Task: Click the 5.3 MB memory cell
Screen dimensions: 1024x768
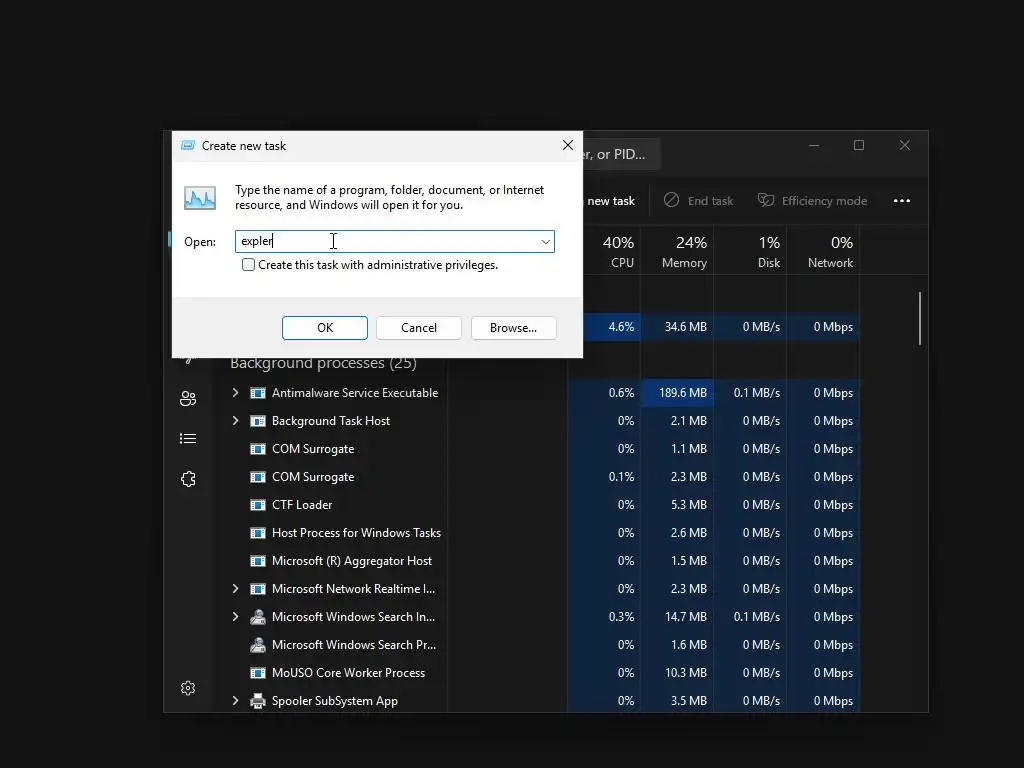Action: click(677, 505)
